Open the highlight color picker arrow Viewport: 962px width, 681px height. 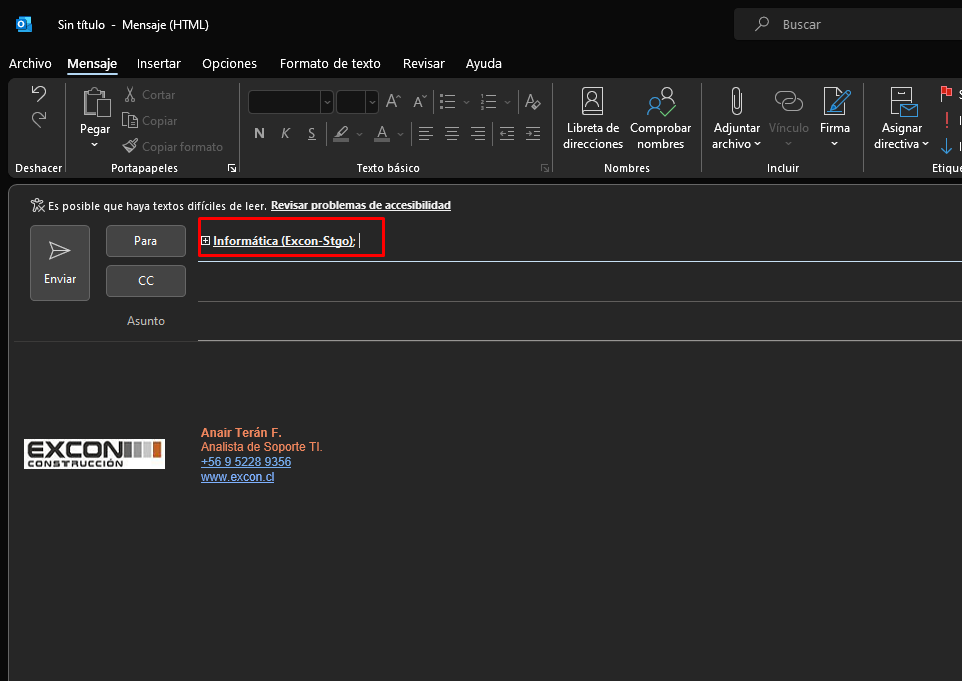(360, 134)
